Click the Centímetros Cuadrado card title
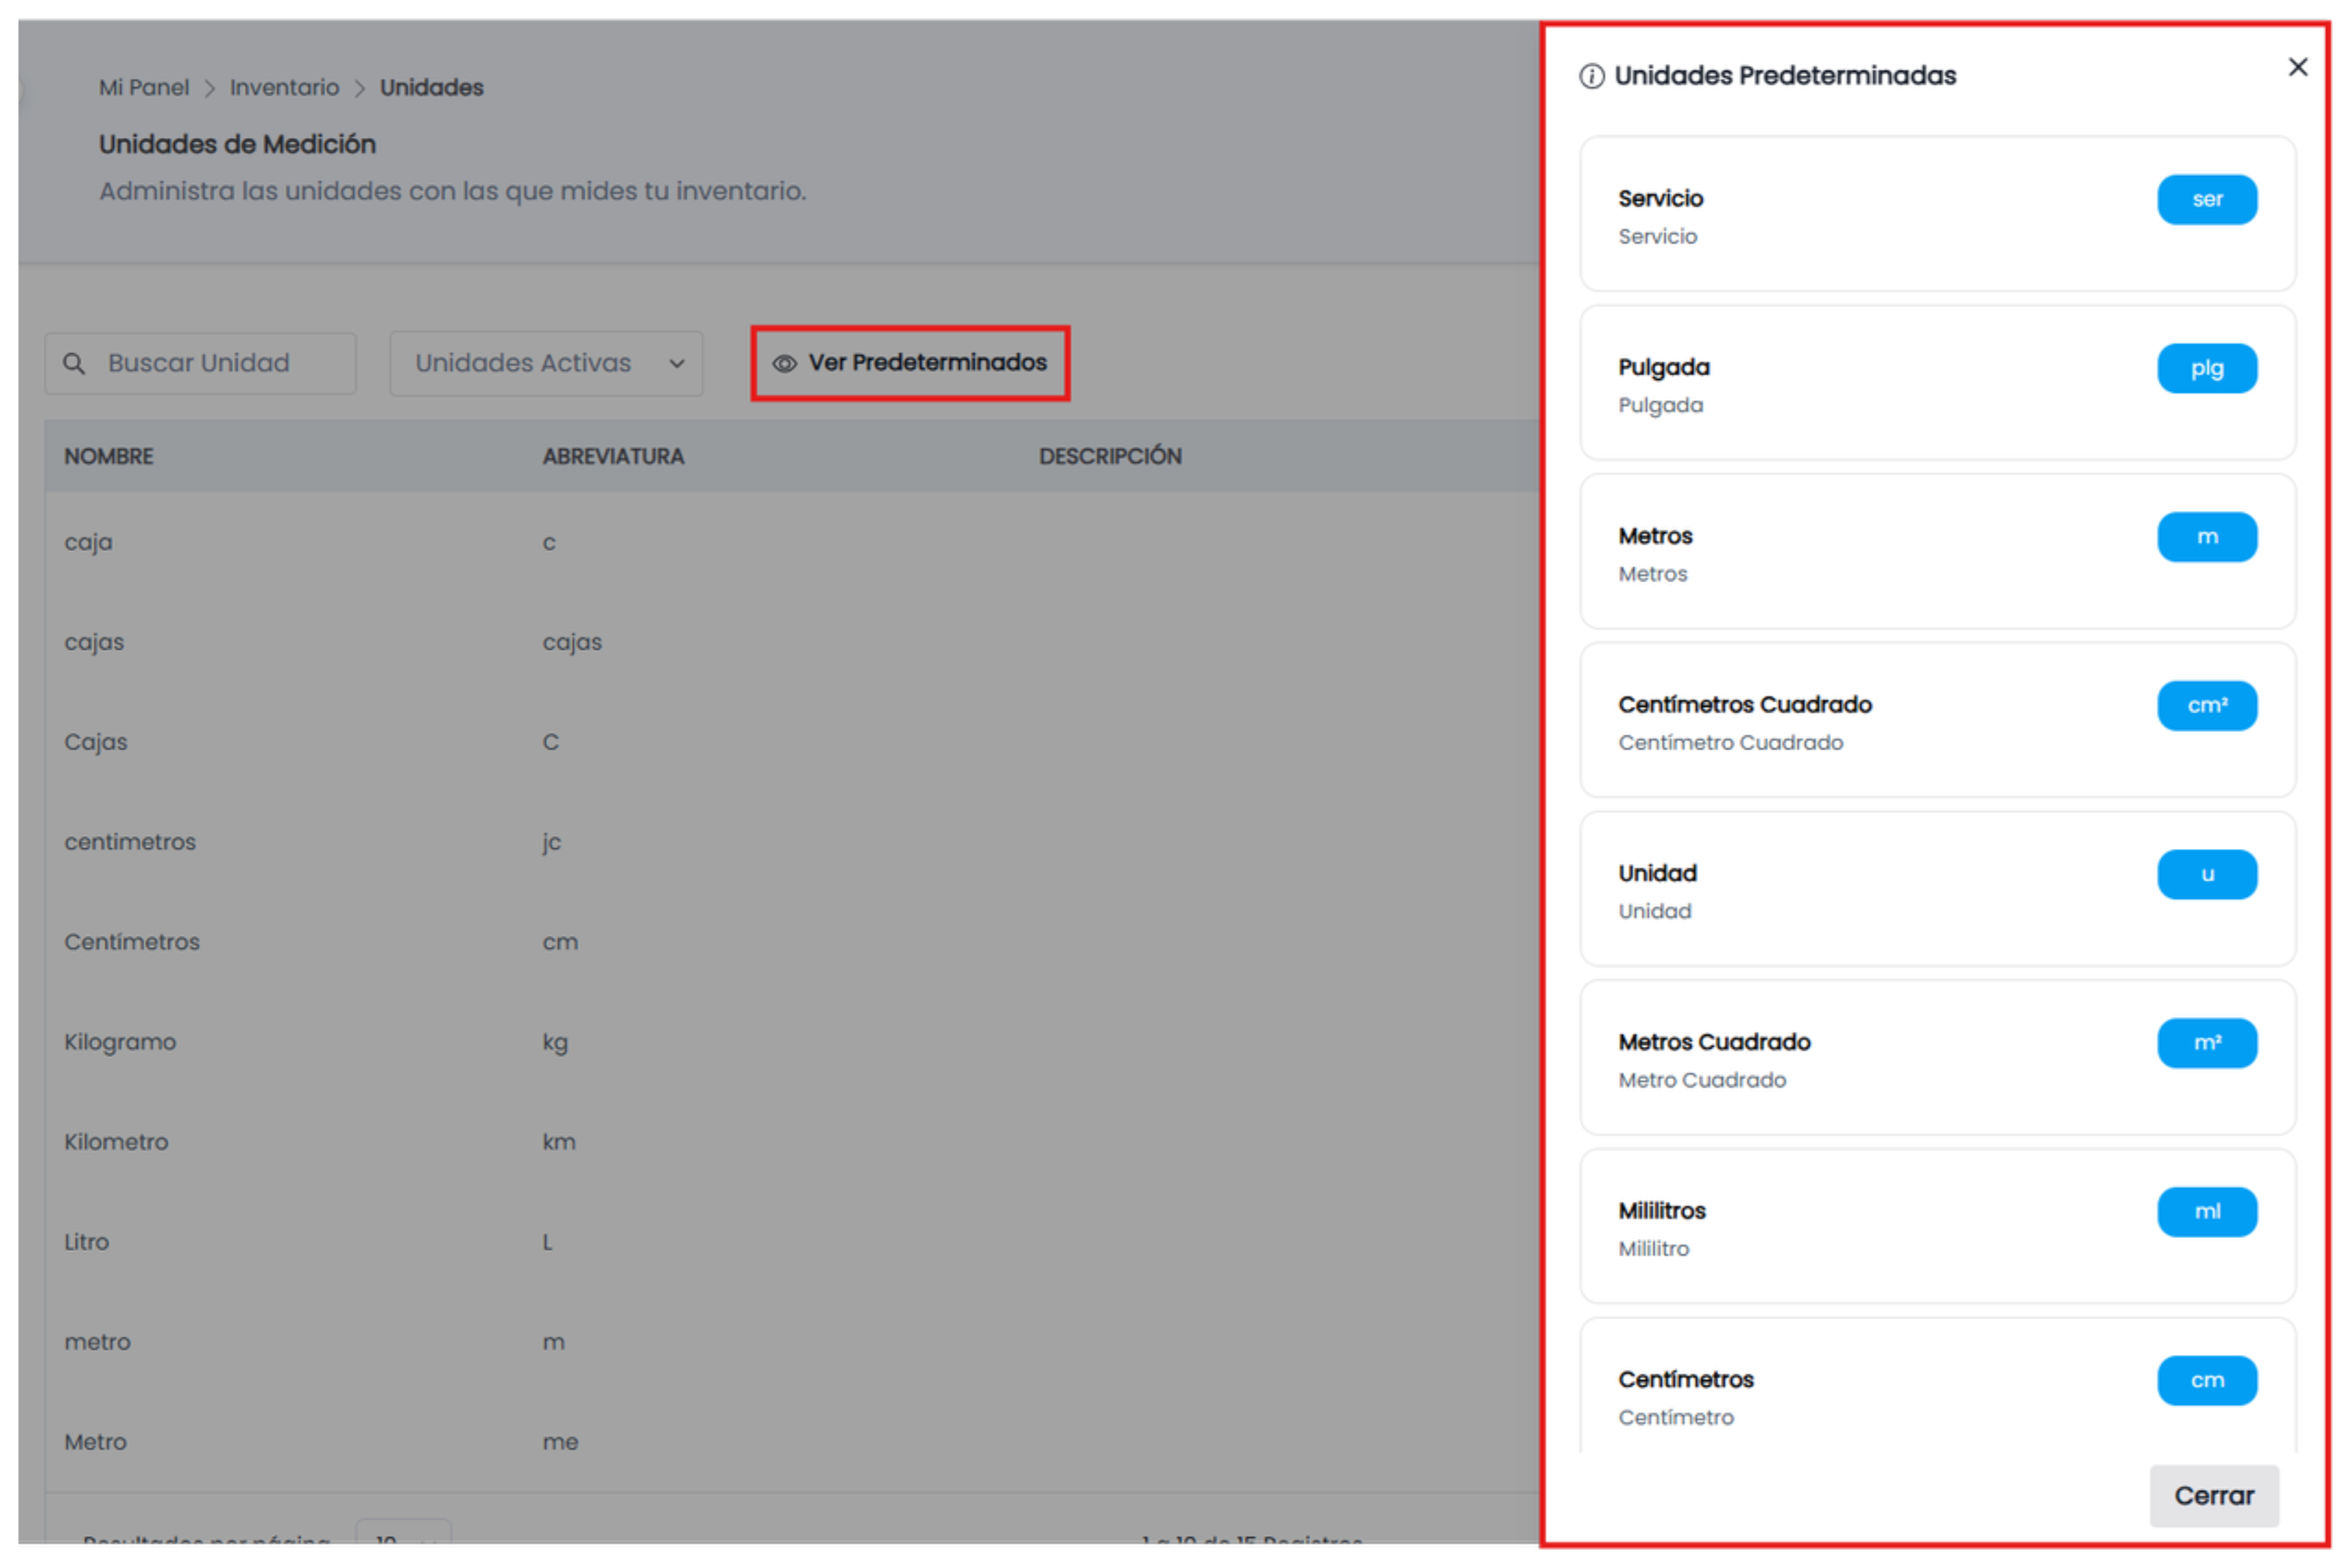Viewport: 2351px width, 1568px height. [1744, 705]
